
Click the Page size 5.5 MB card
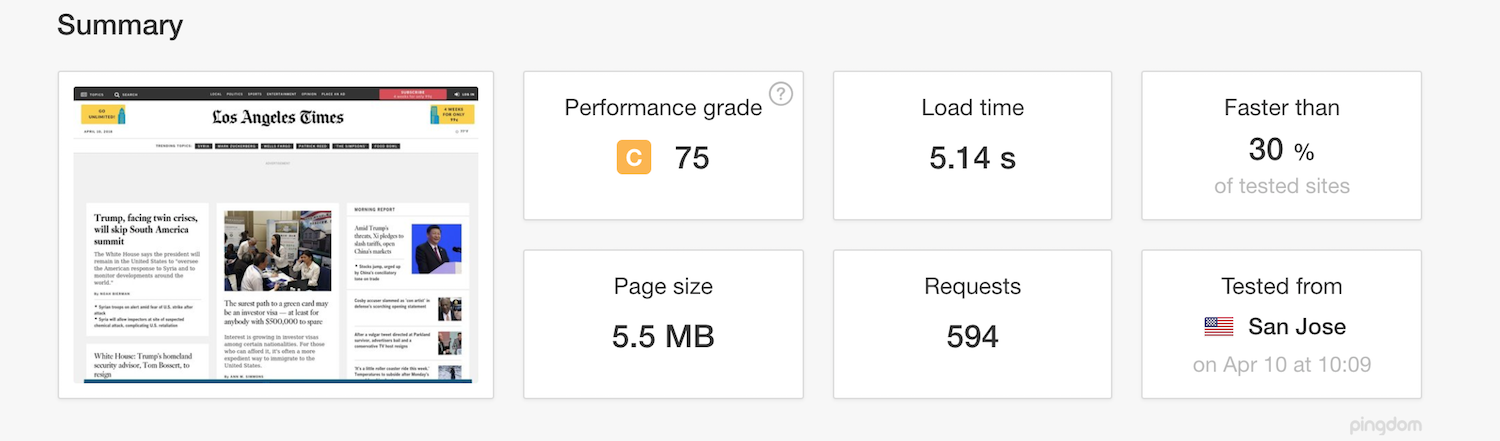click(x=663, y=324)
